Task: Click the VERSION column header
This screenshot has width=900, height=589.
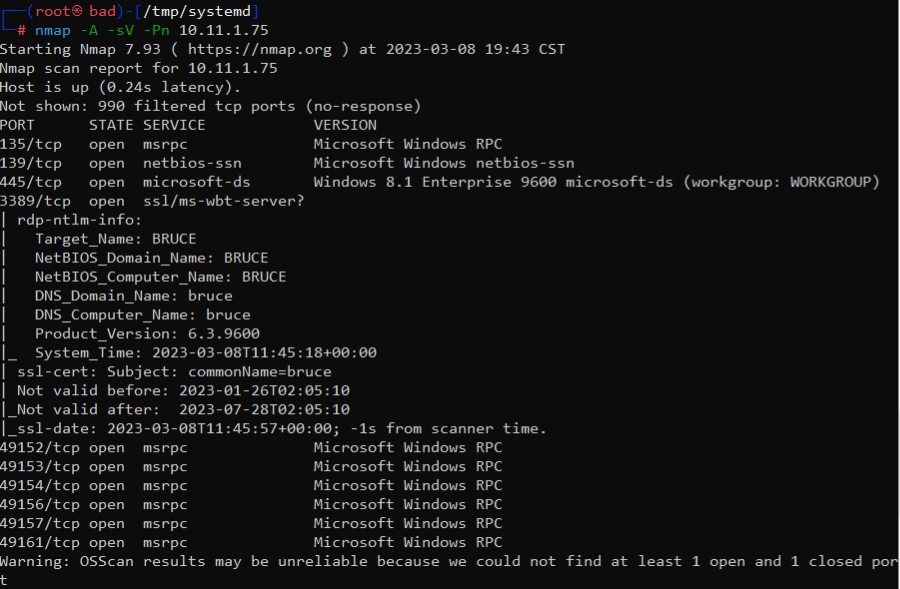Action: pyautogui.click(x=345, y=125)
